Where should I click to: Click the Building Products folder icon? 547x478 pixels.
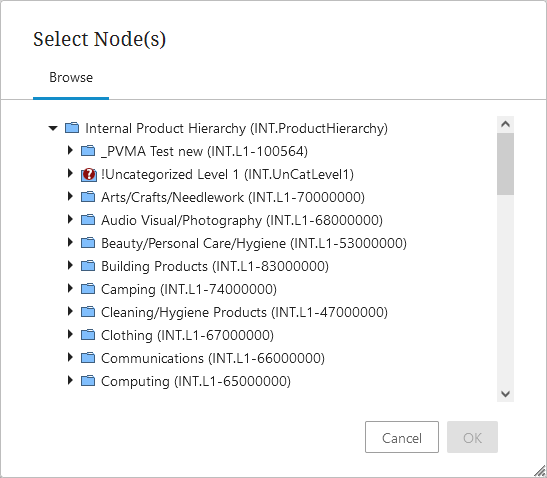click(88, 266)
